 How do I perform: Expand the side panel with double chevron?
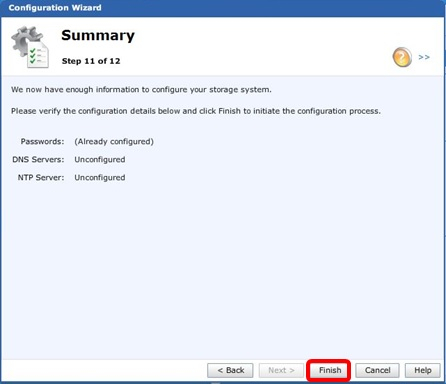click(x=424, y=57)
